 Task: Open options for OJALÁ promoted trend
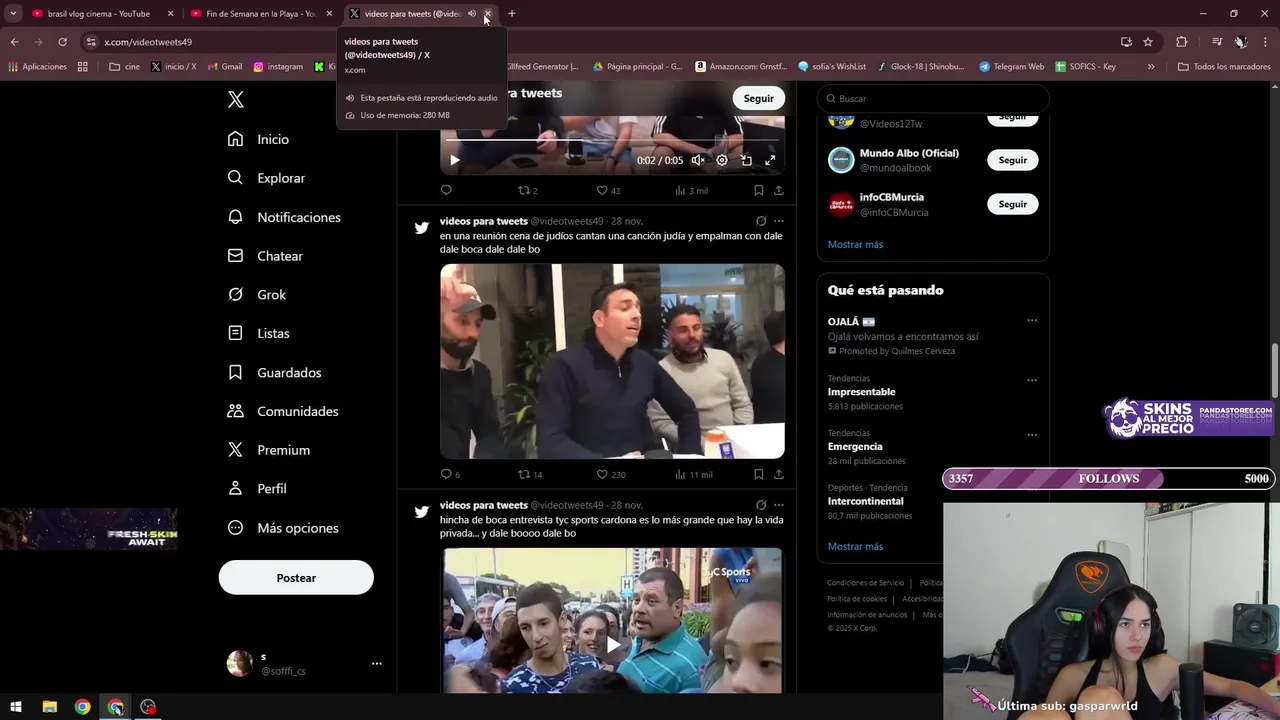coord(1032,321)
